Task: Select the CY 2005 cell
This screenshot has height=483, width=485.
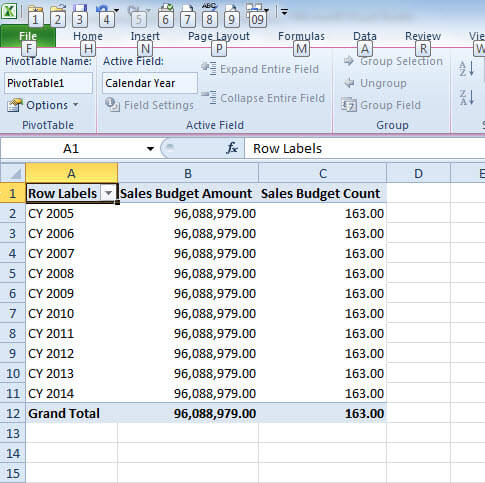Action: pos(71,213)
